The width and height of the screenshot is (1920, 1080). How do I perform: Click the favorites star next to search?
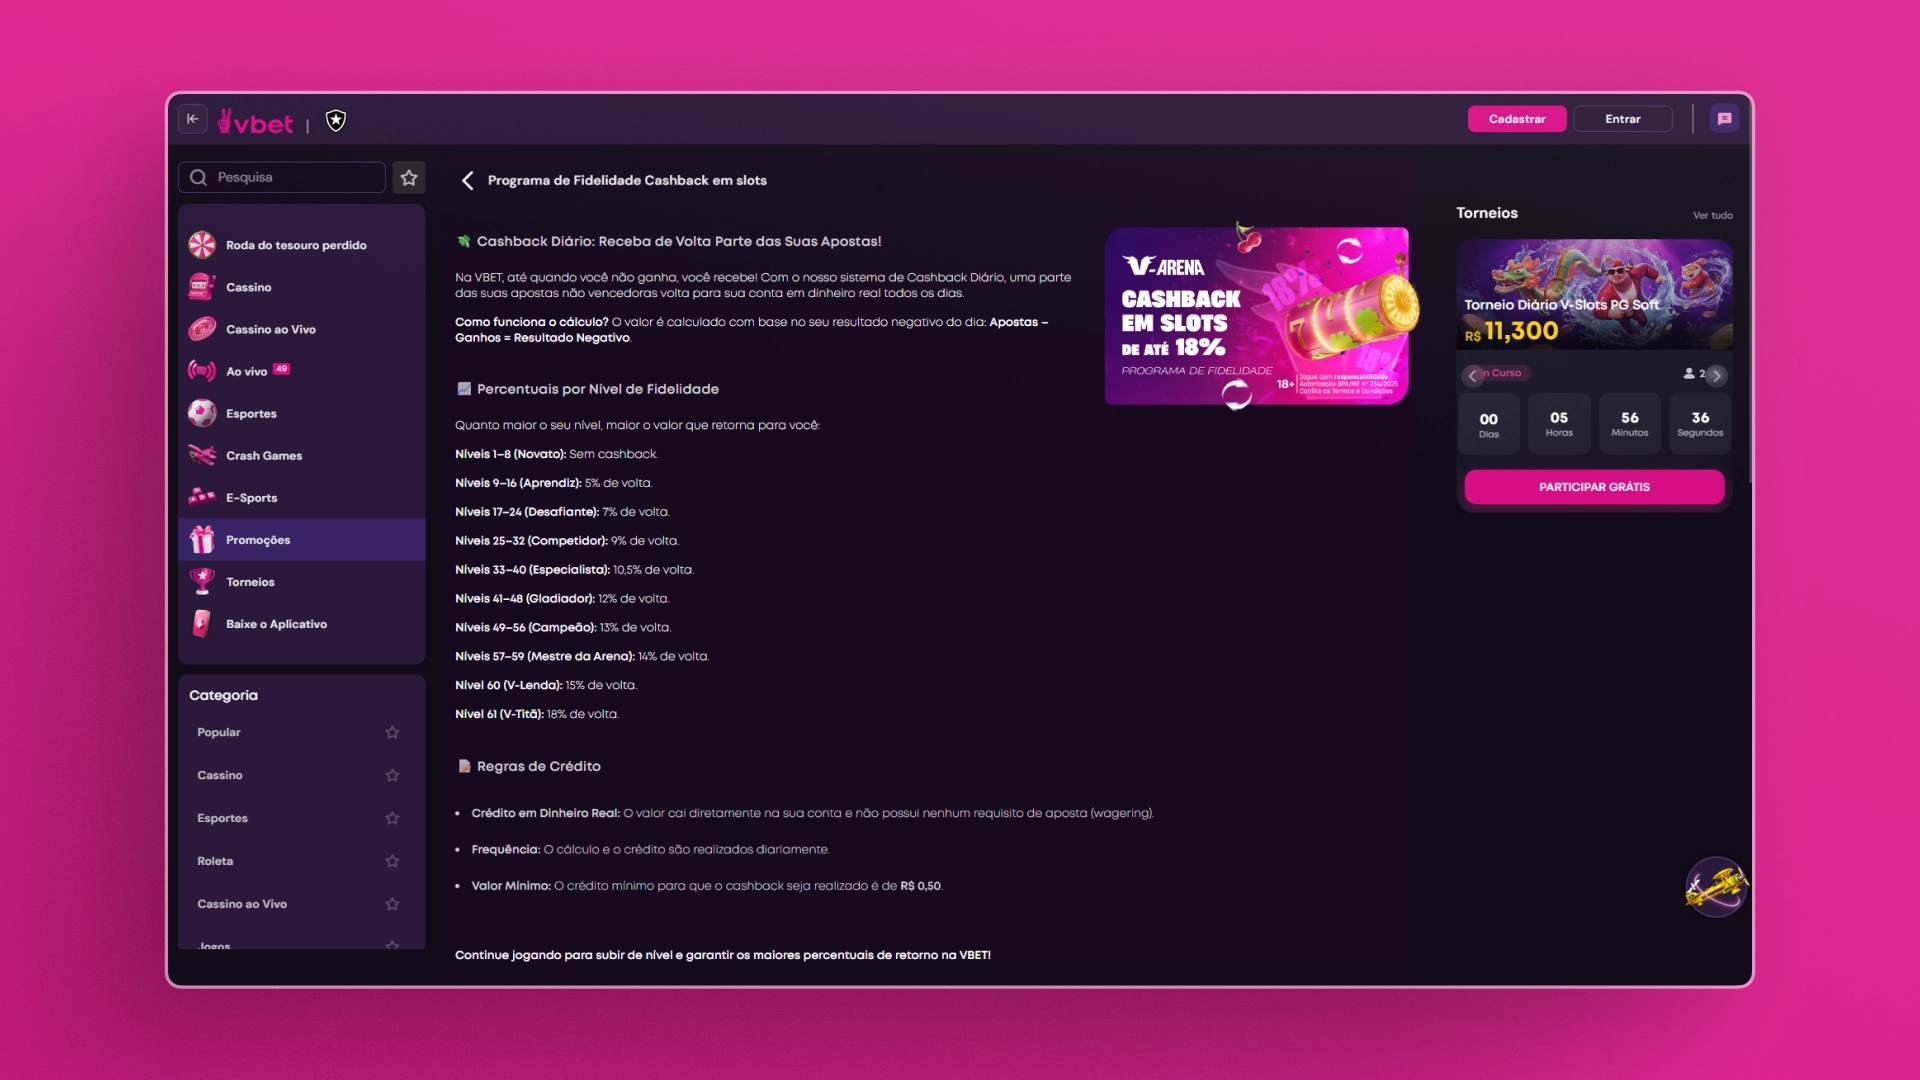coord(409,177)
